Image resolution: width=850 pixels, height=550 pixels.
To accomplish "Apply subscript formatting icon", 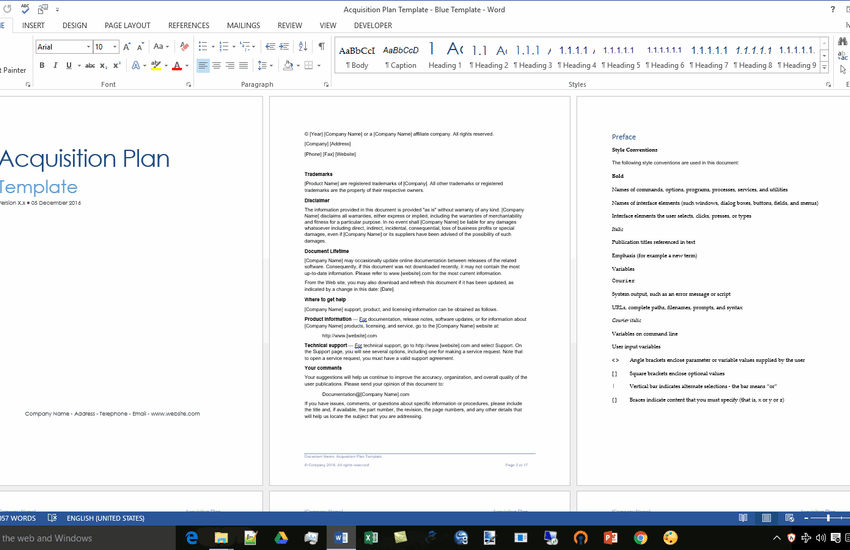I will 104,66.
